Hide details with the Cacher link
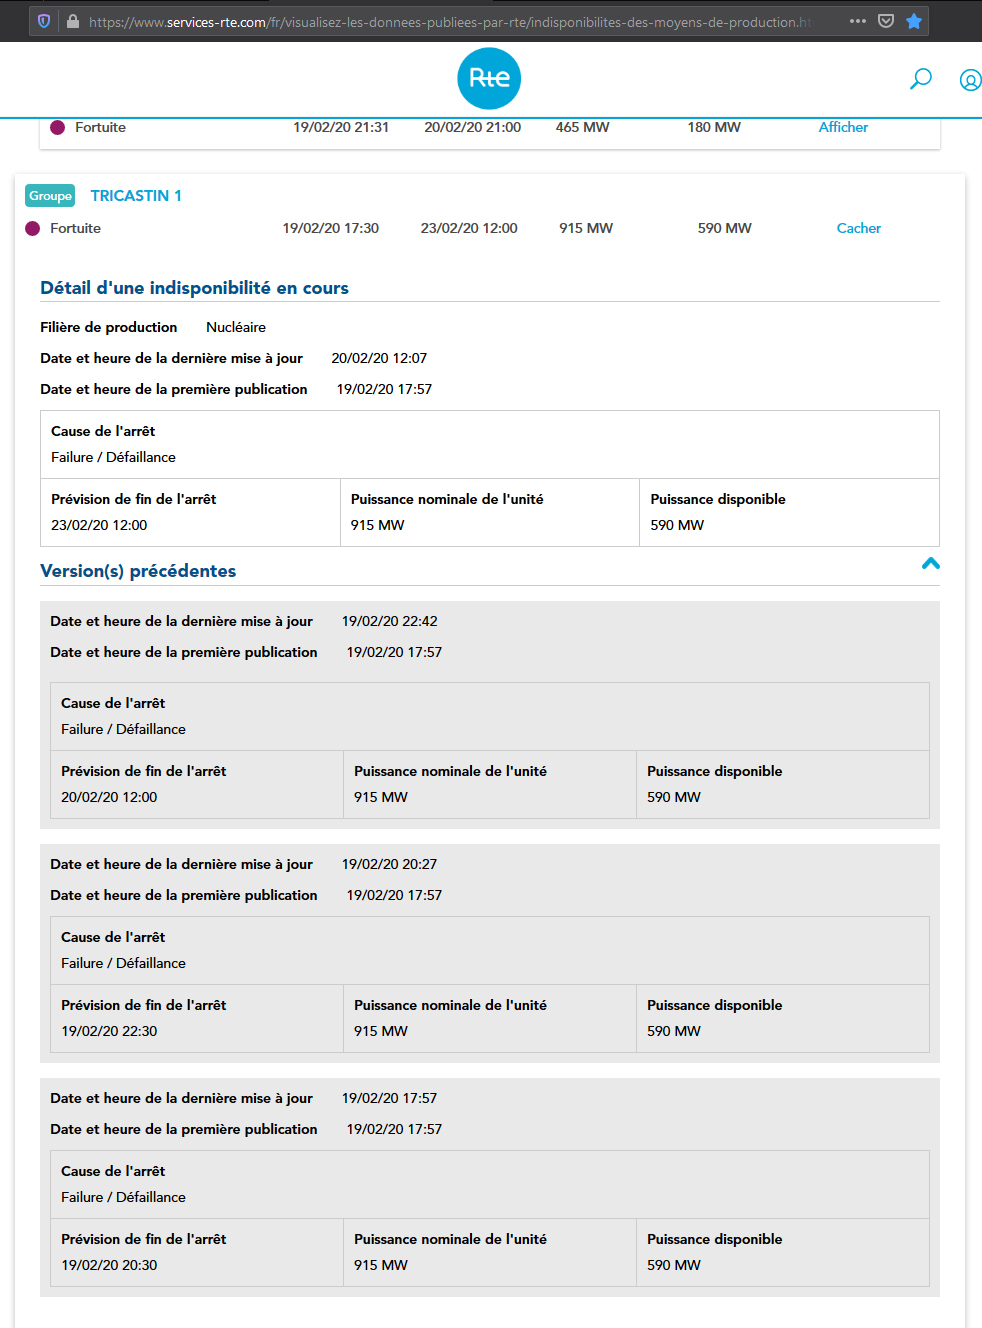982x1328 pixels. pyautogui.click(x=859, y=228)
